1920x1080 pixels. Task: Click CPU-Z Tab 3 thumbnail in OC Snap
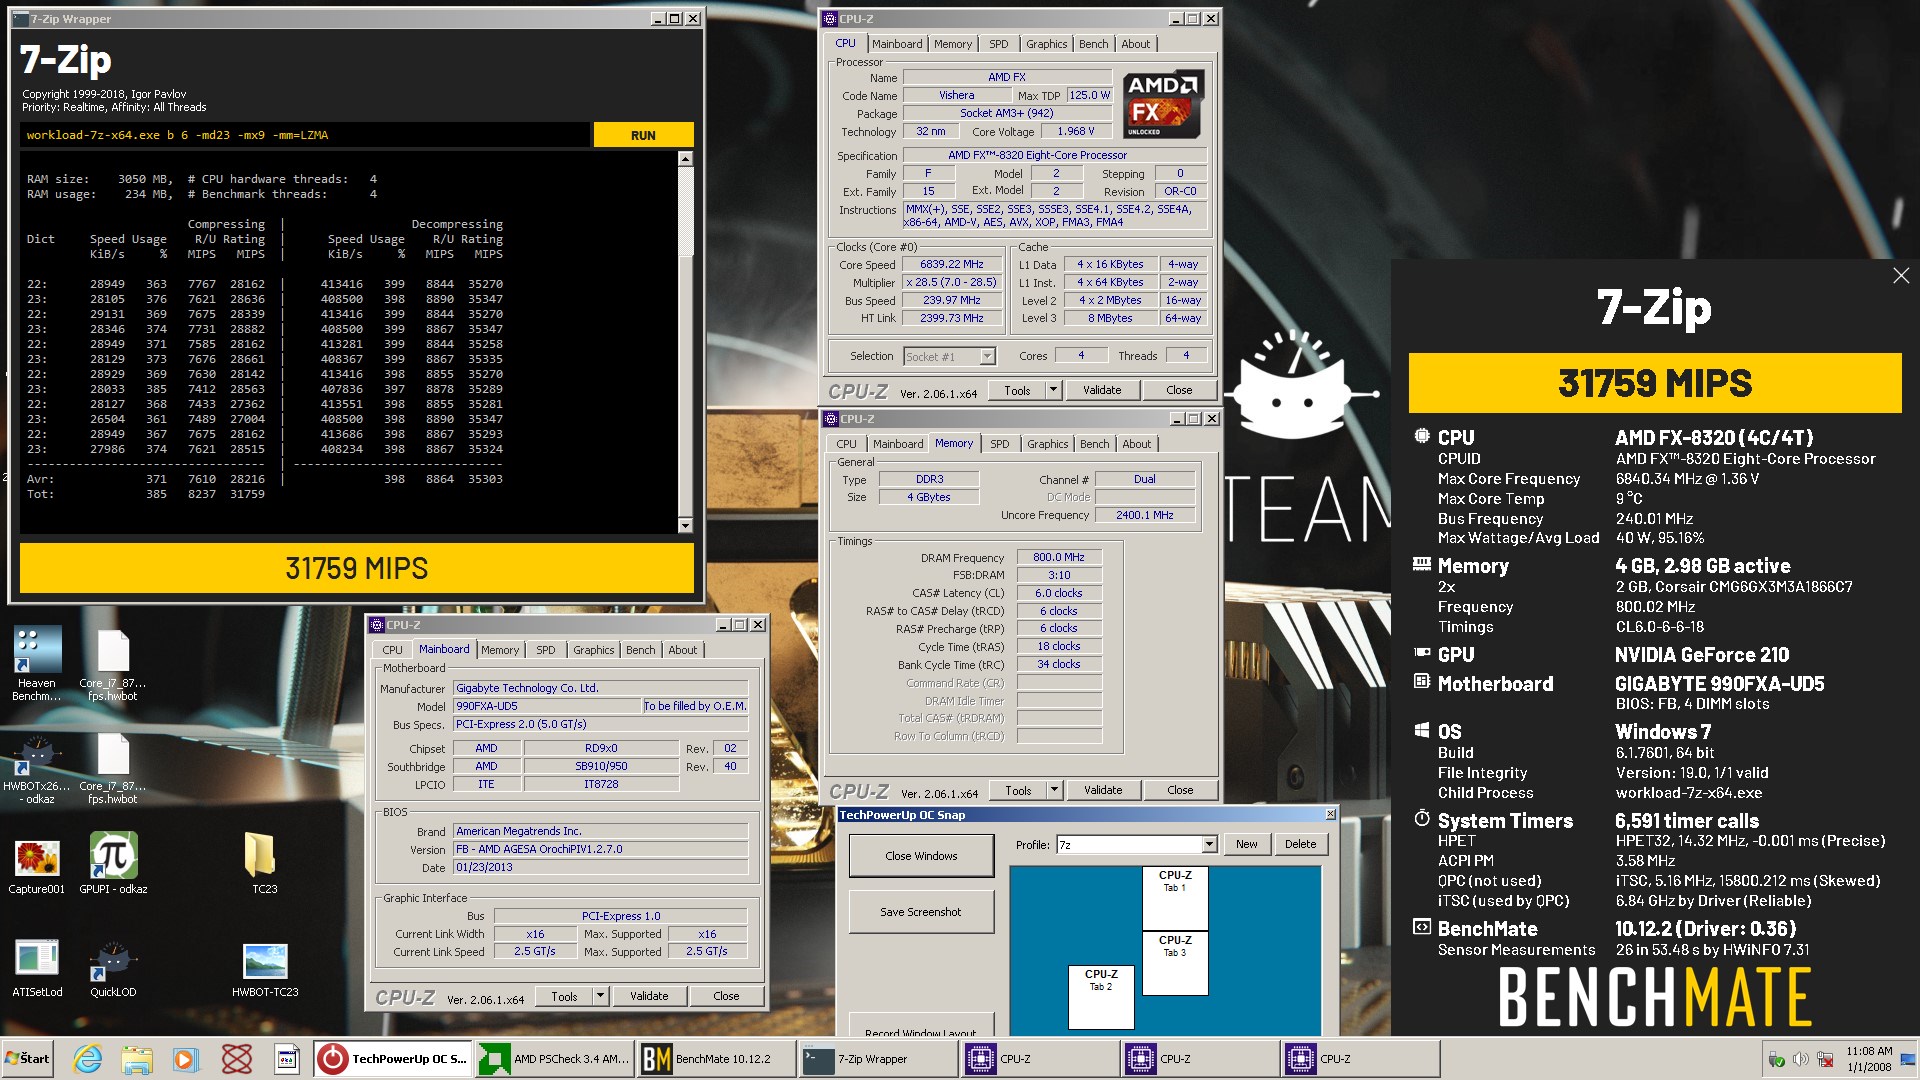[x=1175, y=963]
